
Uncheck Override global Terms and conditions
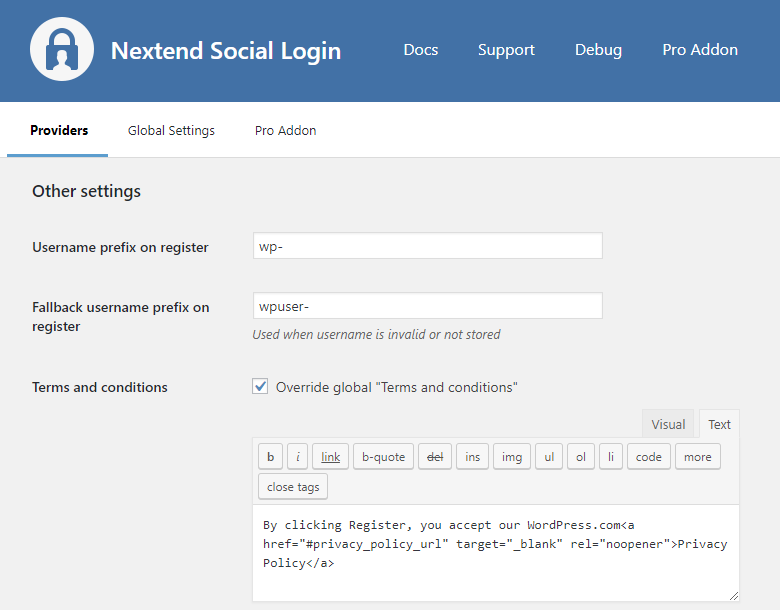click(260, 387)
